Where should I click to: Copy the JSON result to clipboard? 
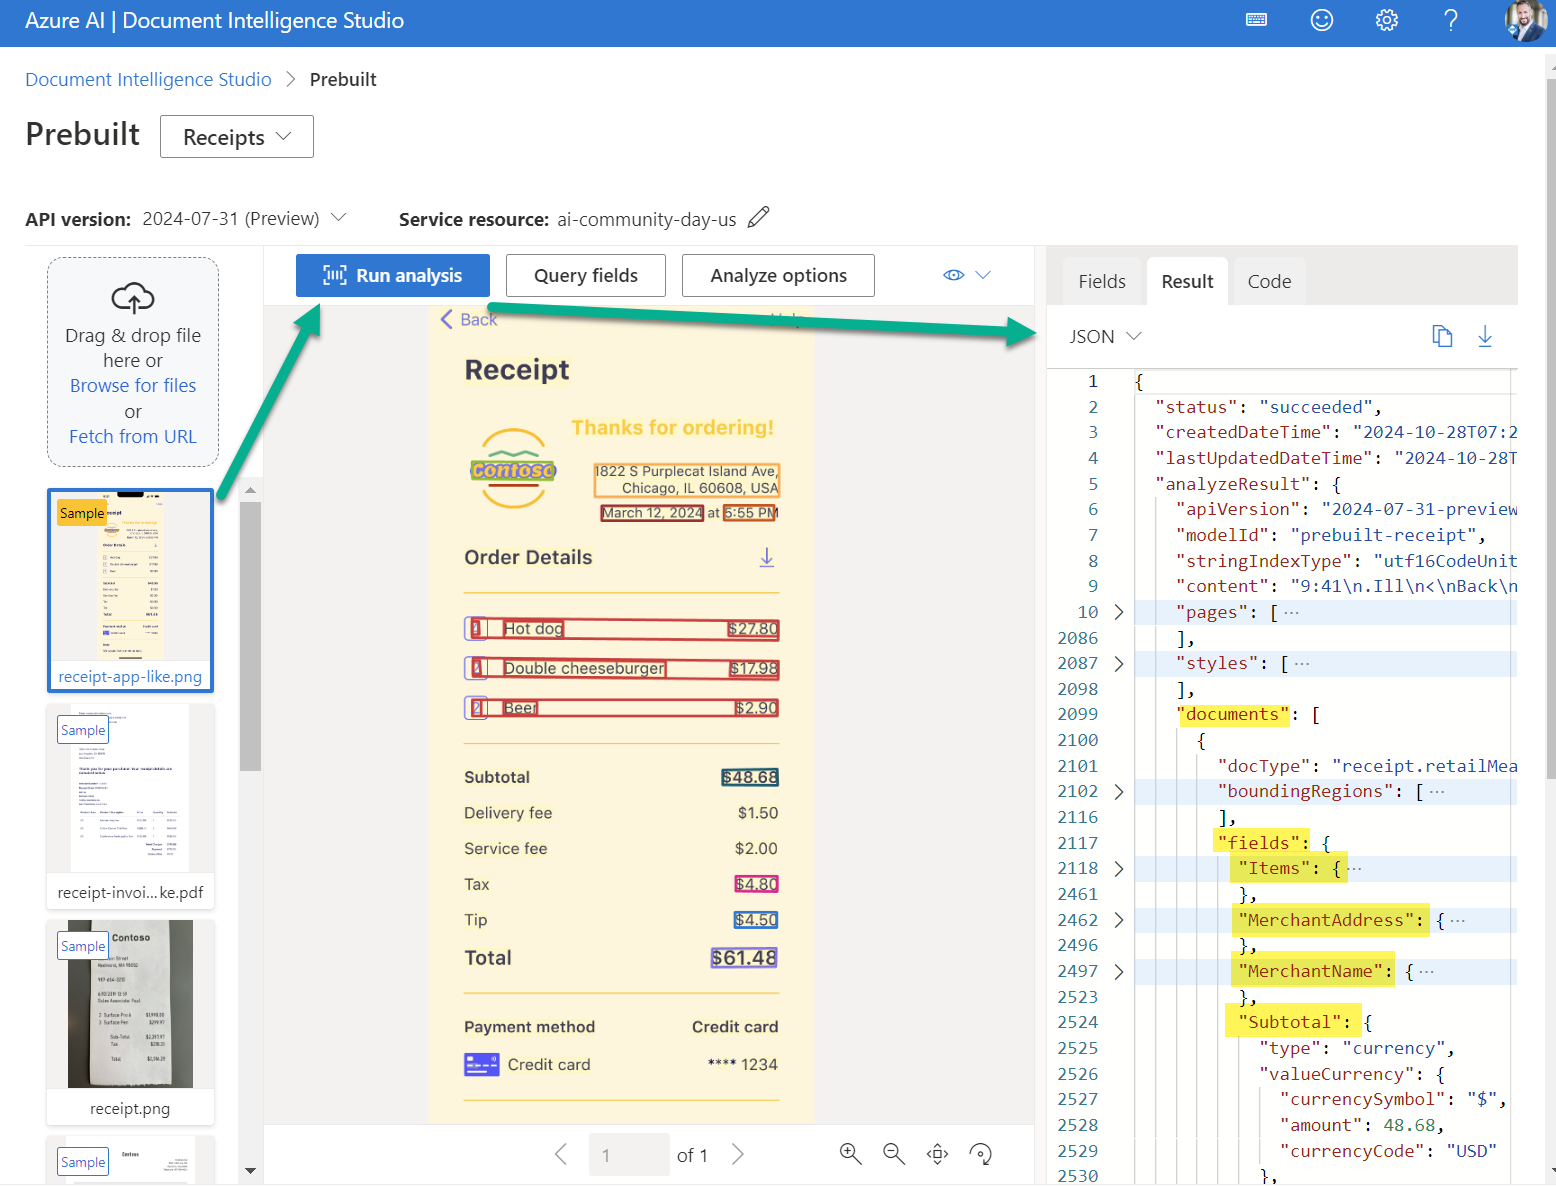[x=1443, y=336]
